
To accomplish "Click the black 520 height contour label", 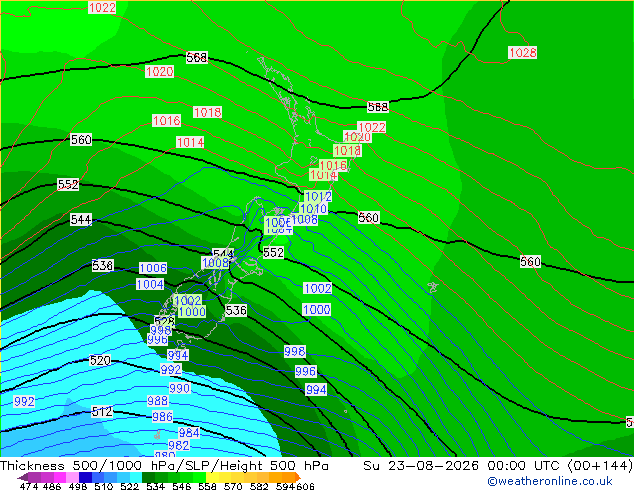I will [100, 360].
